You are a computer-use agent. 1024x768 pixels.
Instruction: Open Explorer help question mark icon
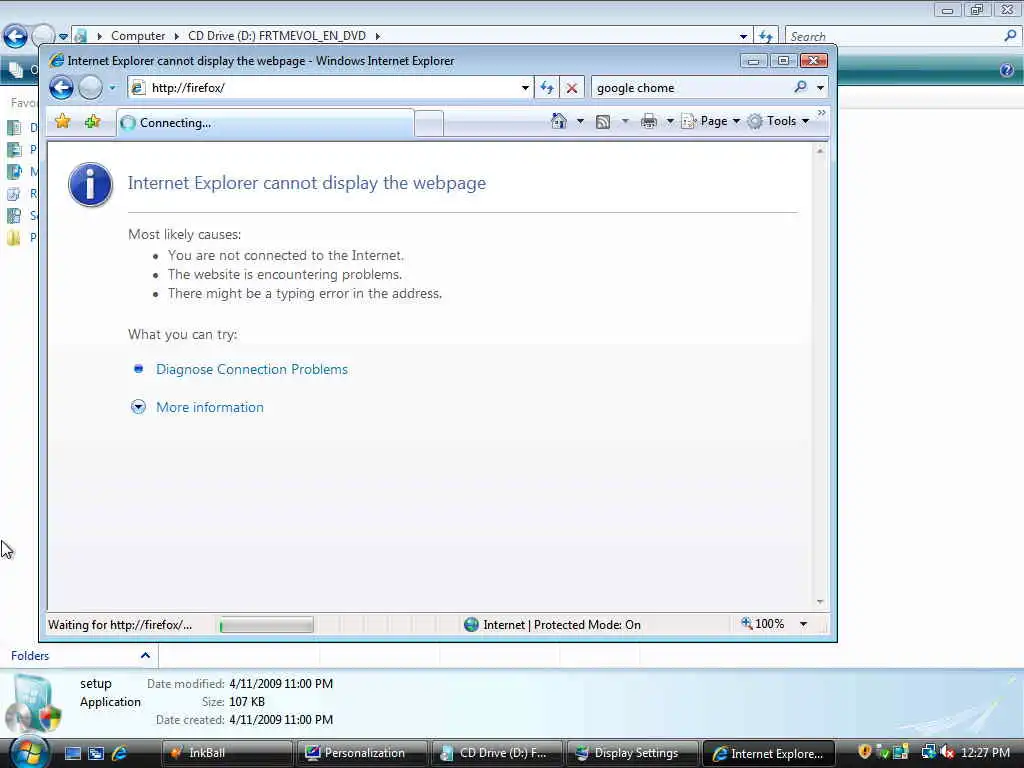[x=1006, y=70]
